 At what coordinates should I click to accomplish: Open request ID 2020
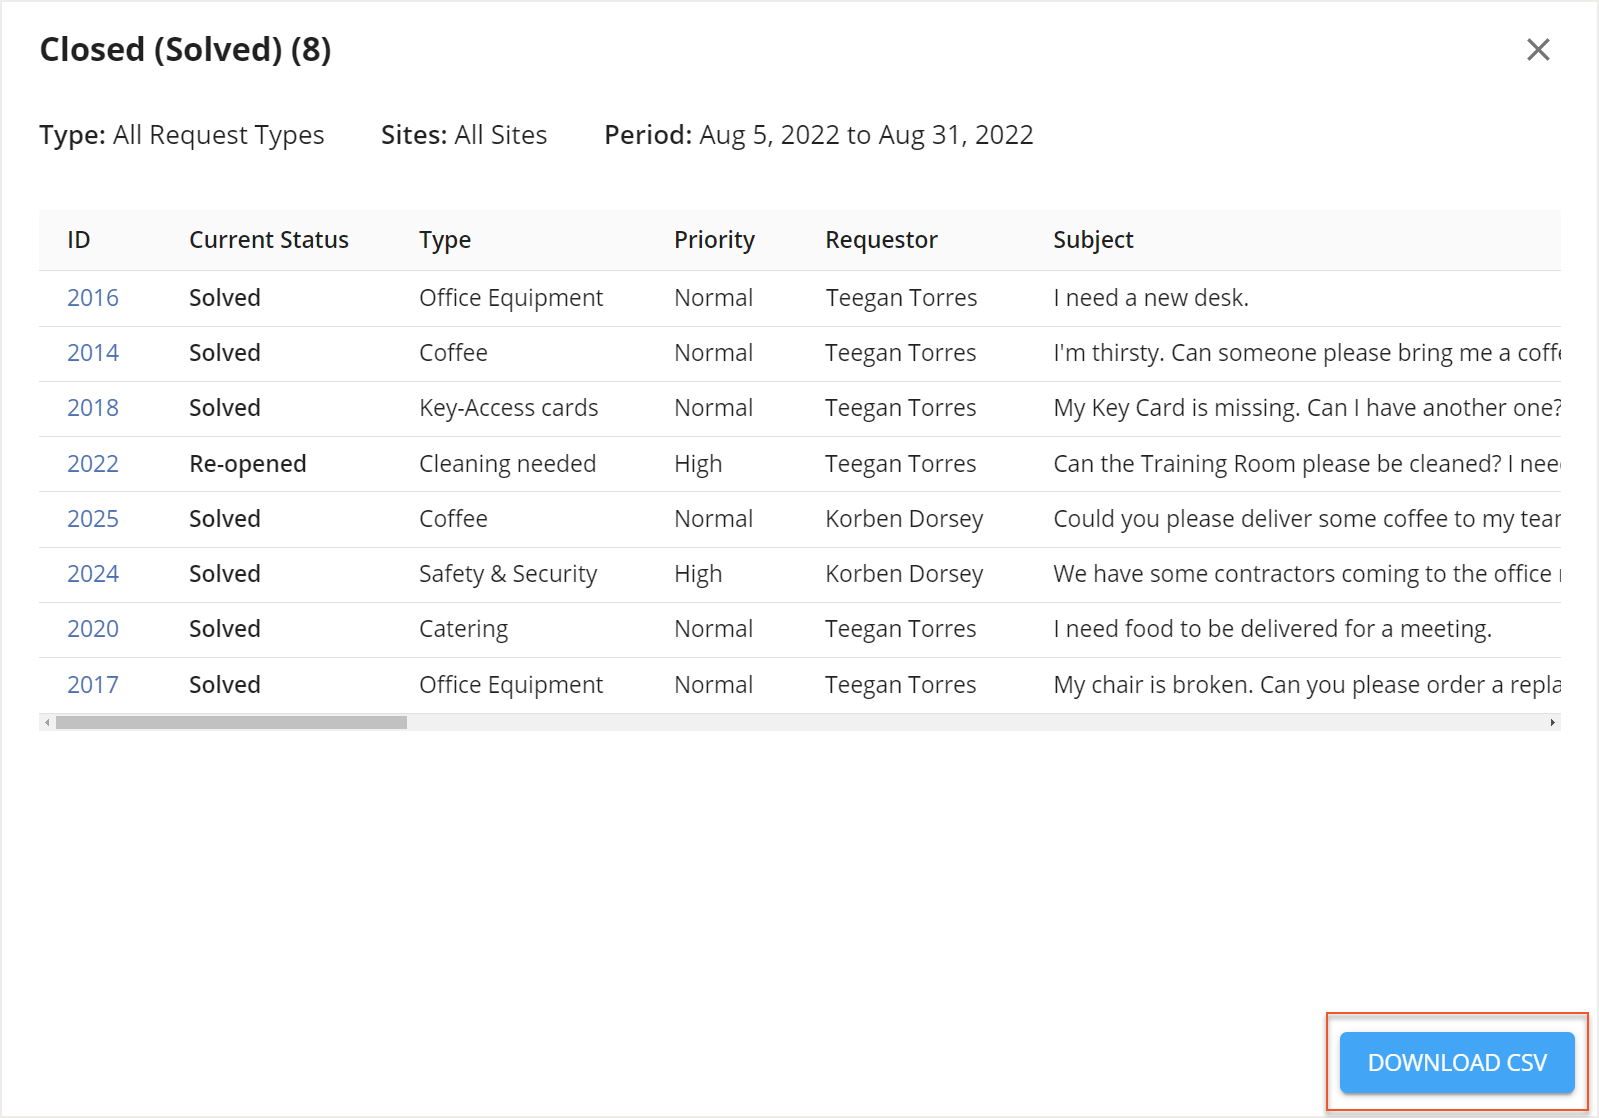tap(93, 629)
